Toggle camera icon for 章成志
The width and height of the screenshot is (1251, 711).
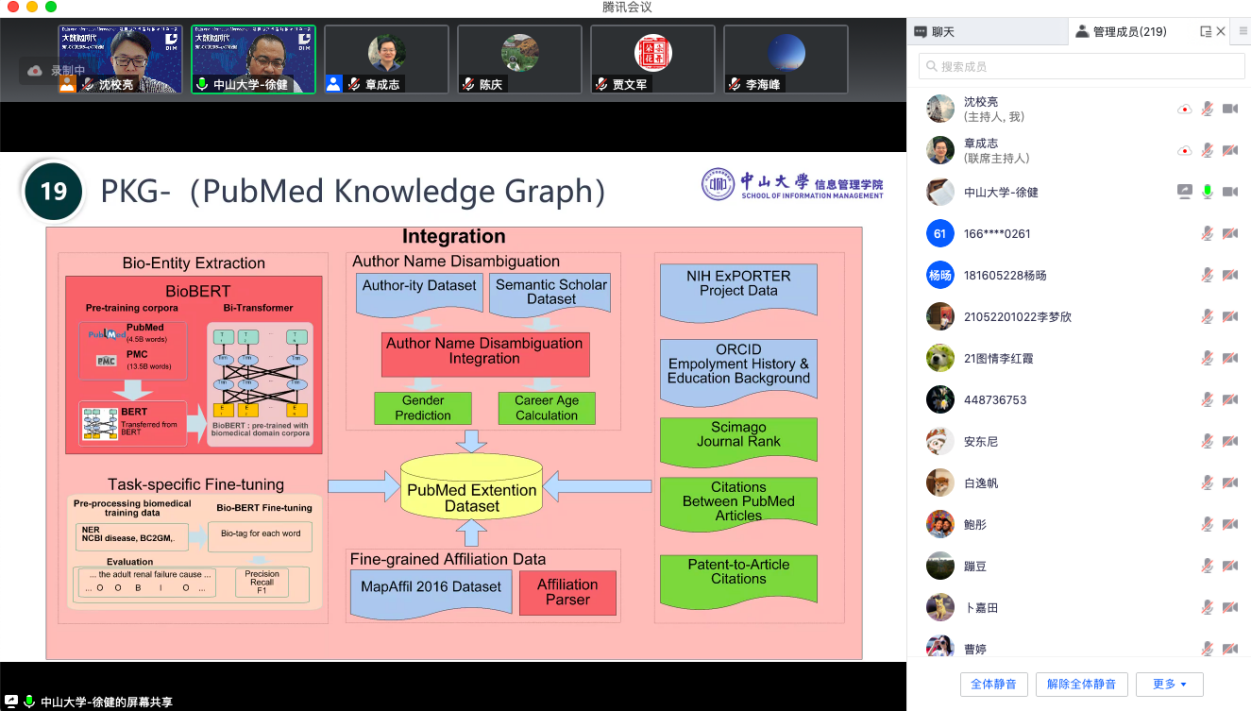(1230, 150)
